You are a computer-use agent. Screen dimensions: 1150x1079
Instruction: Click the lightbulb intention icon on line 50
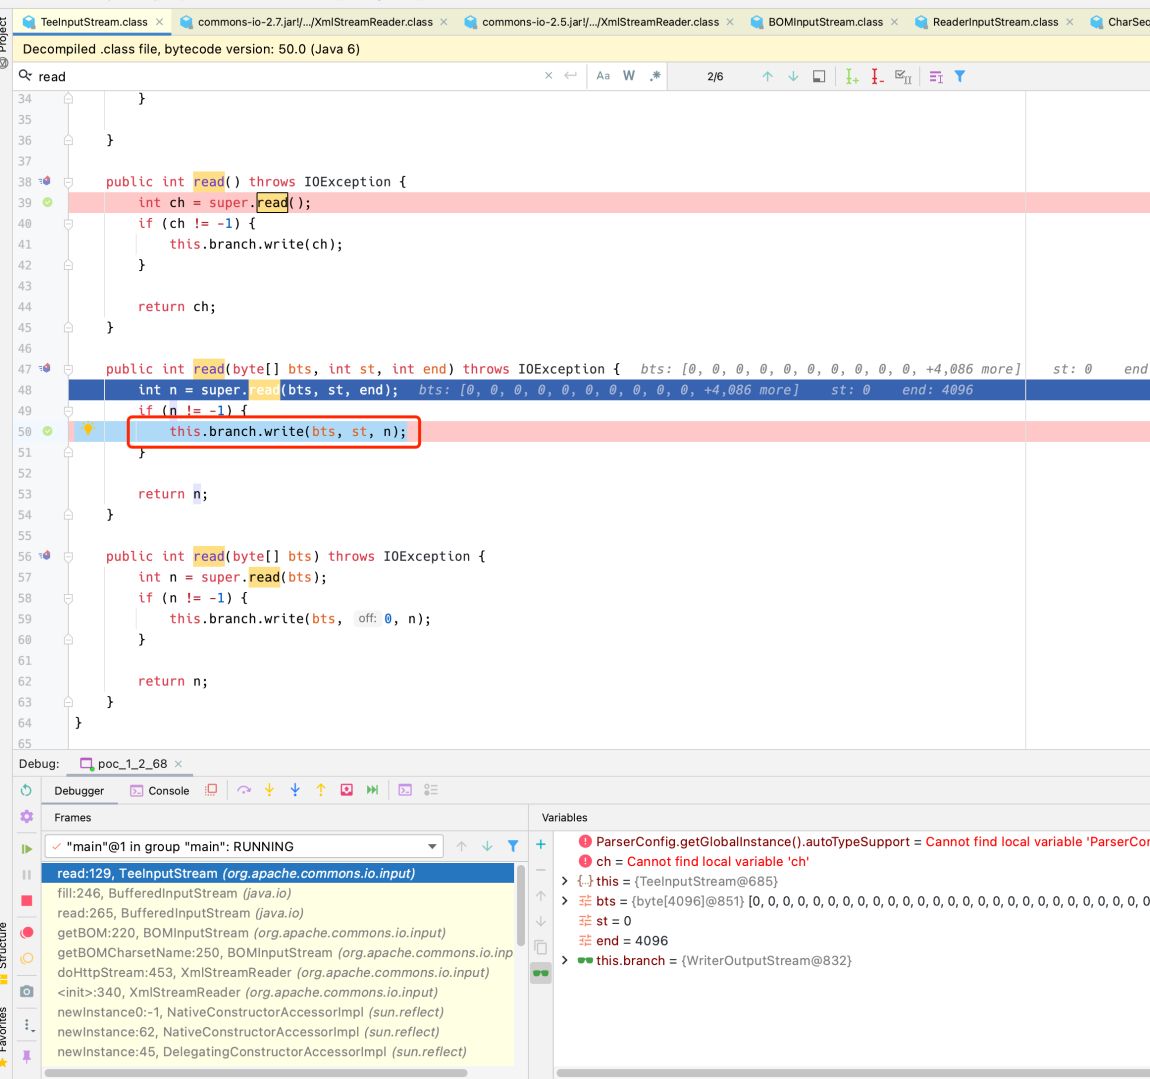87,430
